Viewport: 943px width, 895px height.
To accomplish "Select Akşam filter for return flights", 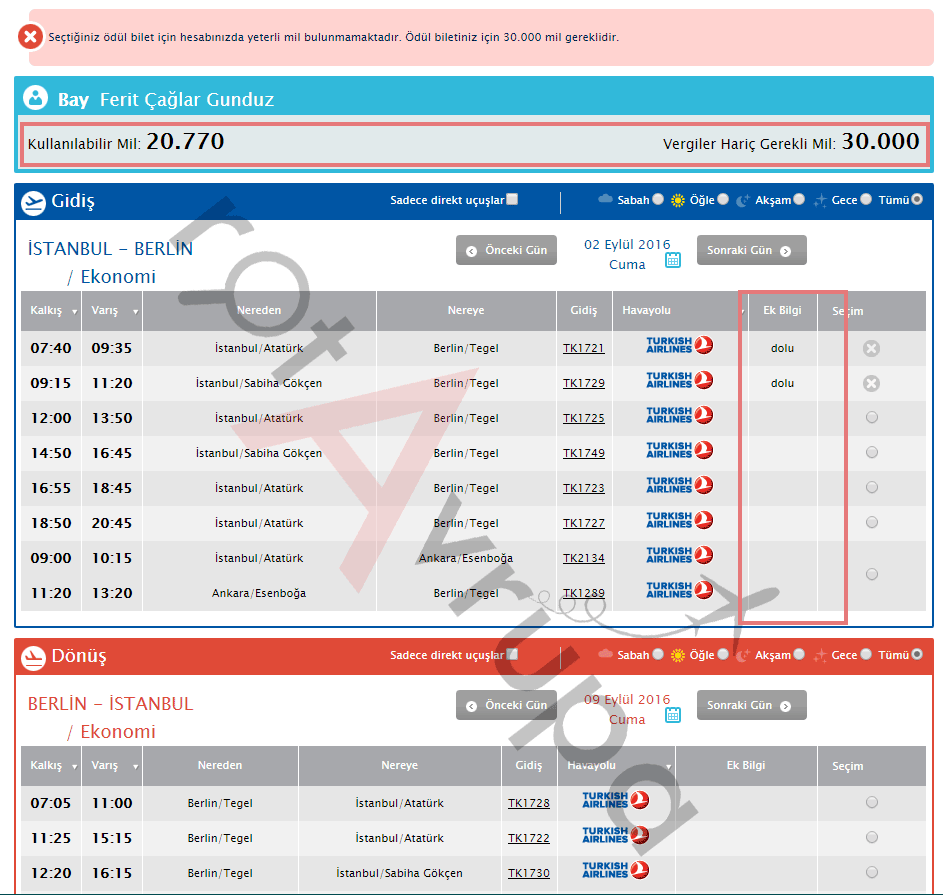I will tap(798, 655).
